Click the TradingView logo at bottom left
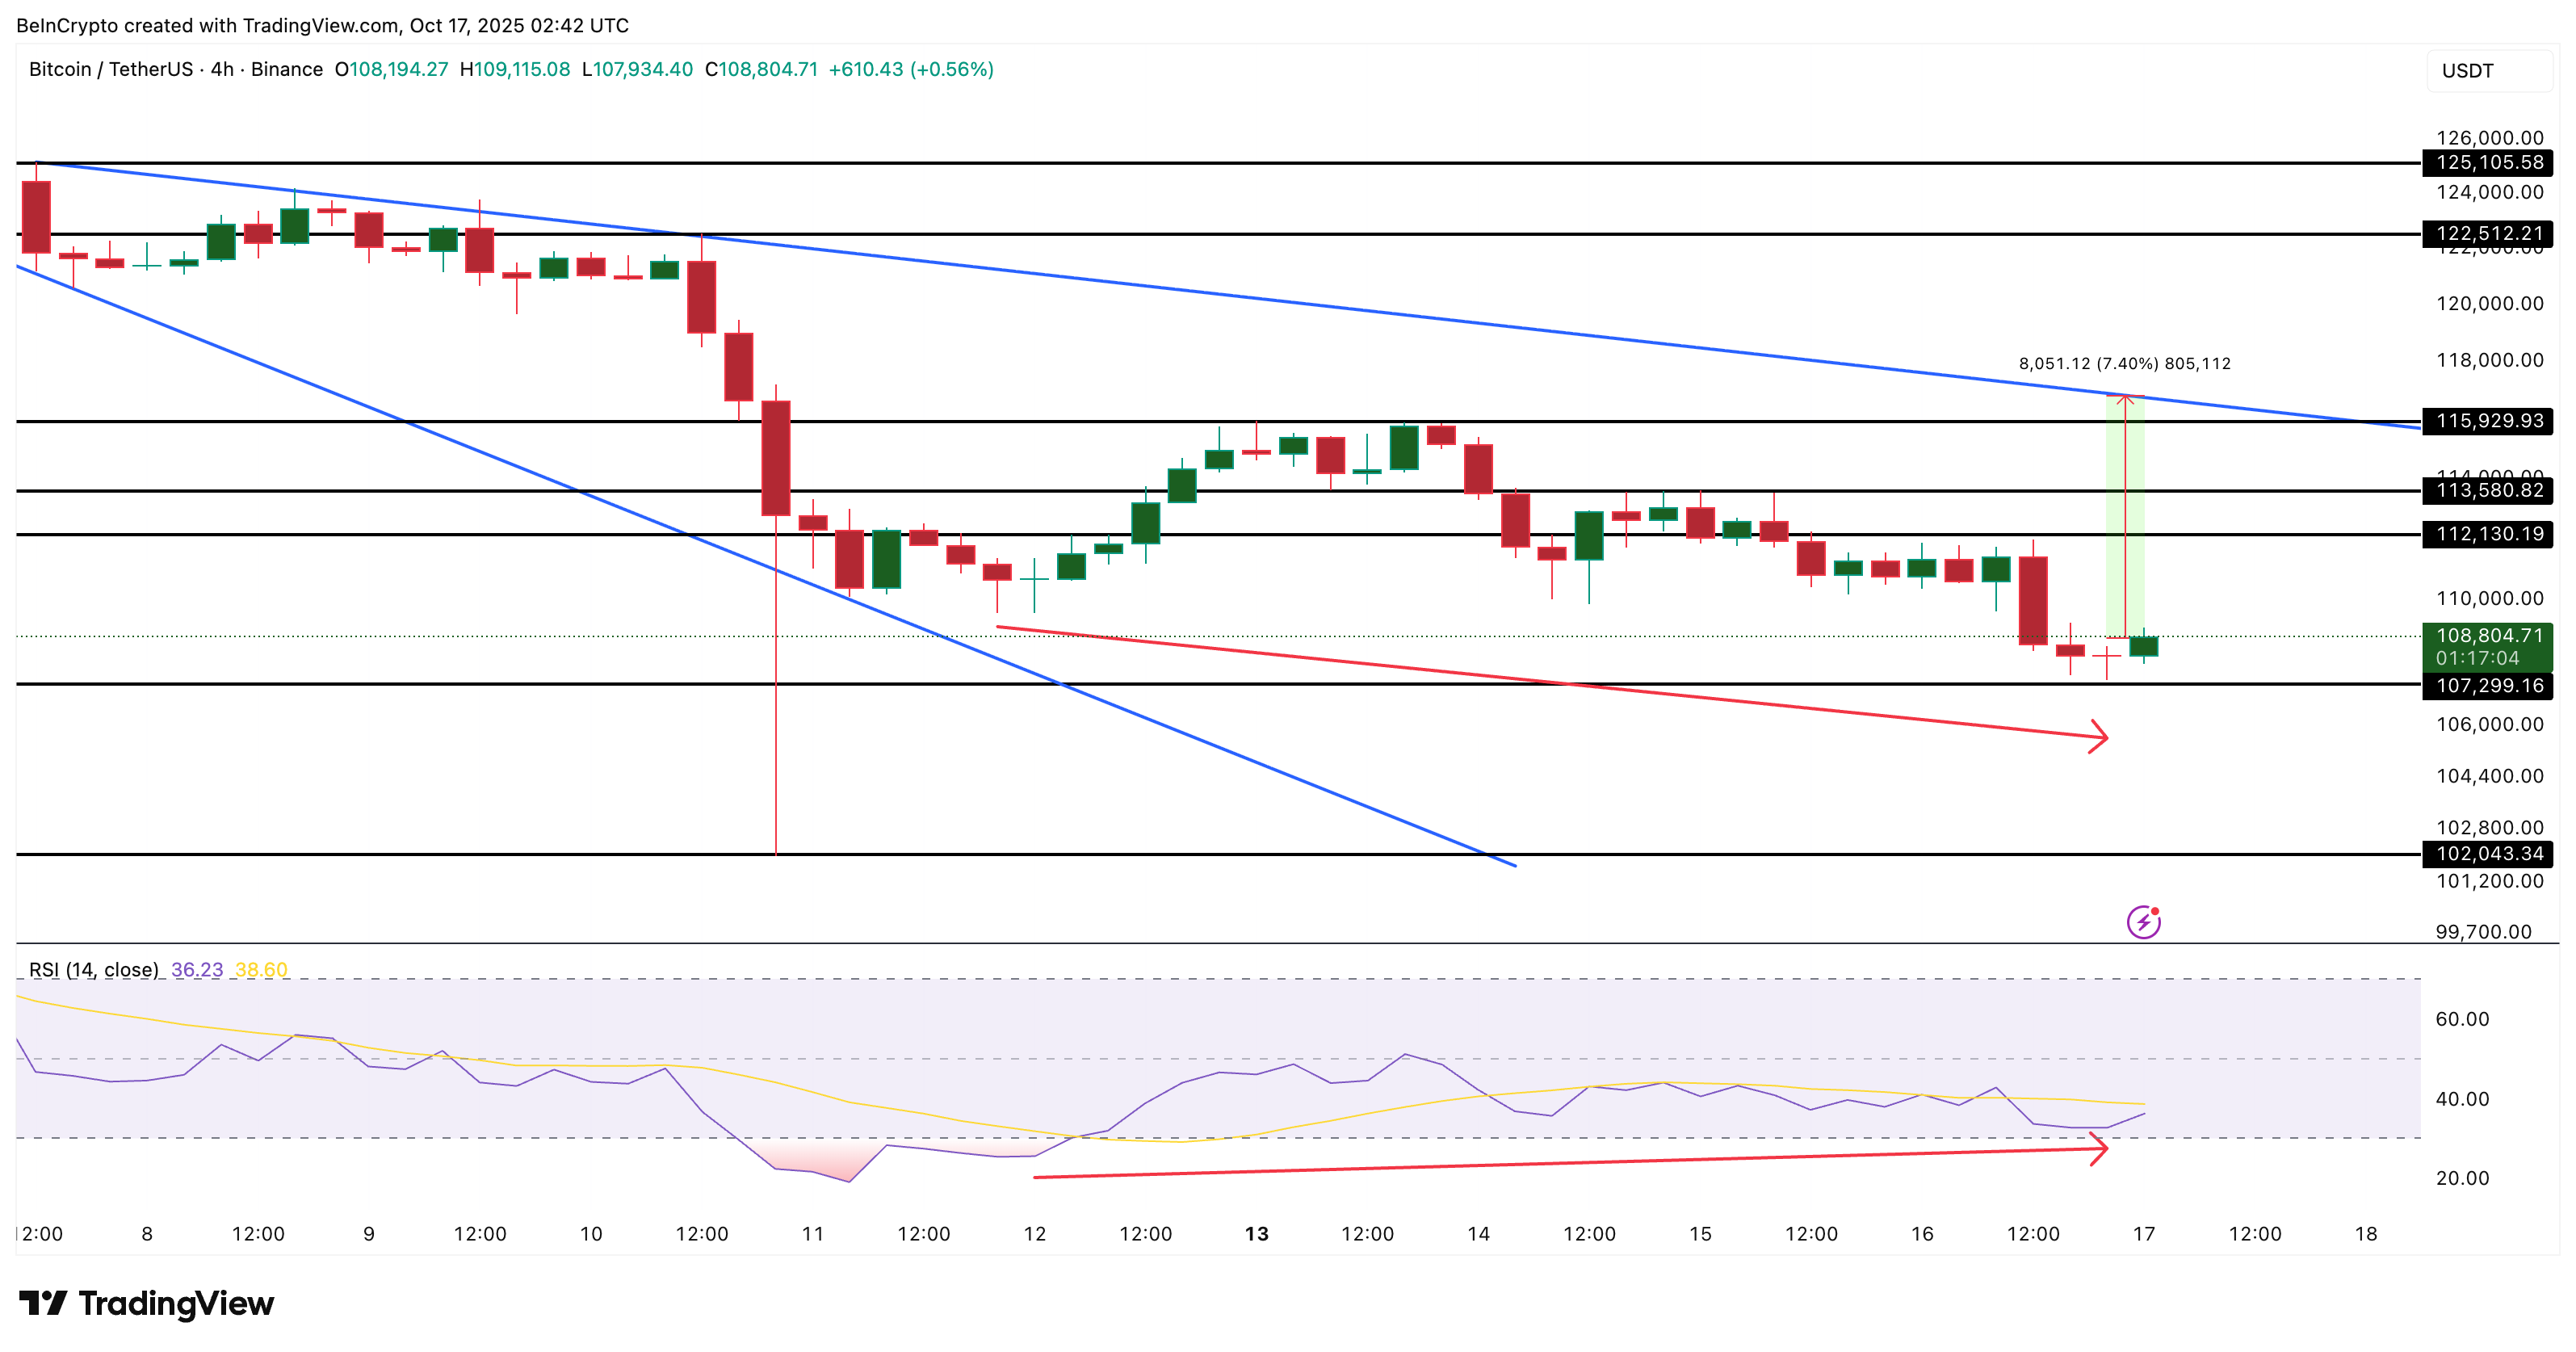 point(146,1303)
